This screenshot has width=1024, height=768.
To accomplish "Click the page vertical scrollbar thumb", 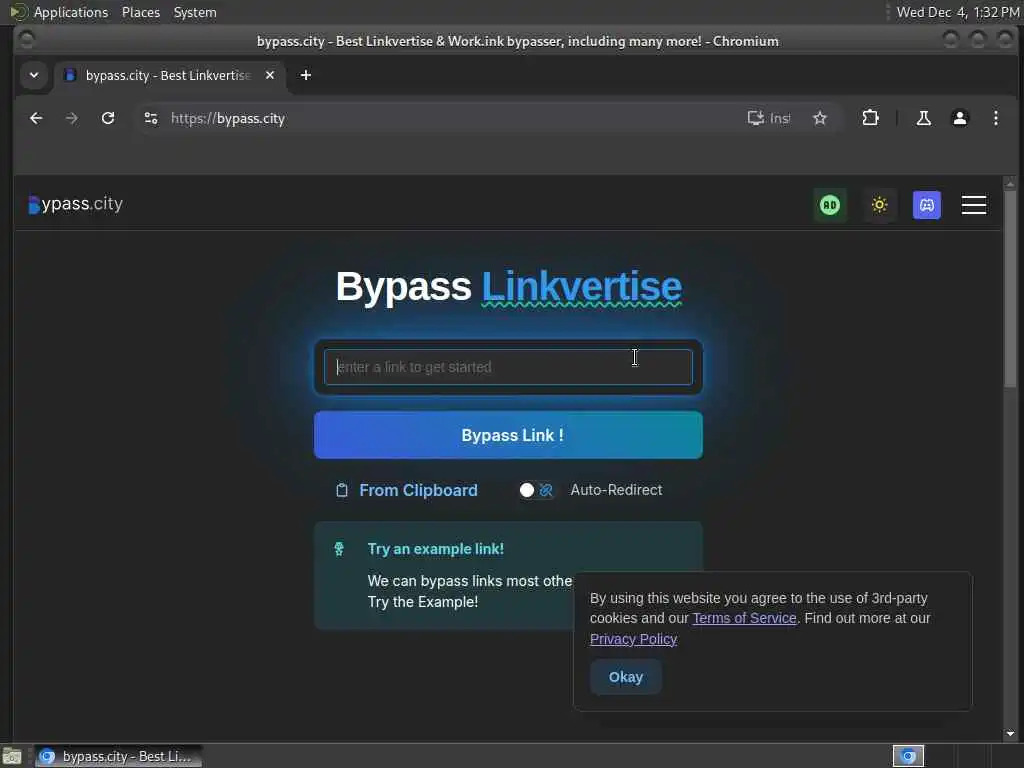I will click(x=1010, y=291).
